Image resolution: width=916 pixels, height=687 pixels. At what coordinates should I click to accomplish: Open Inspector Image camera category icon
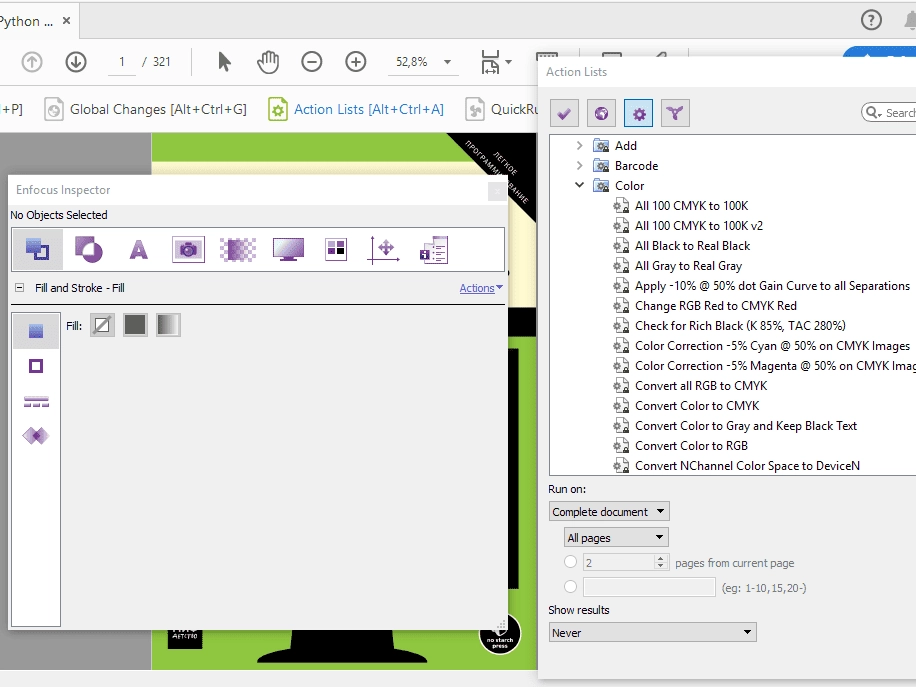(188, 249)
